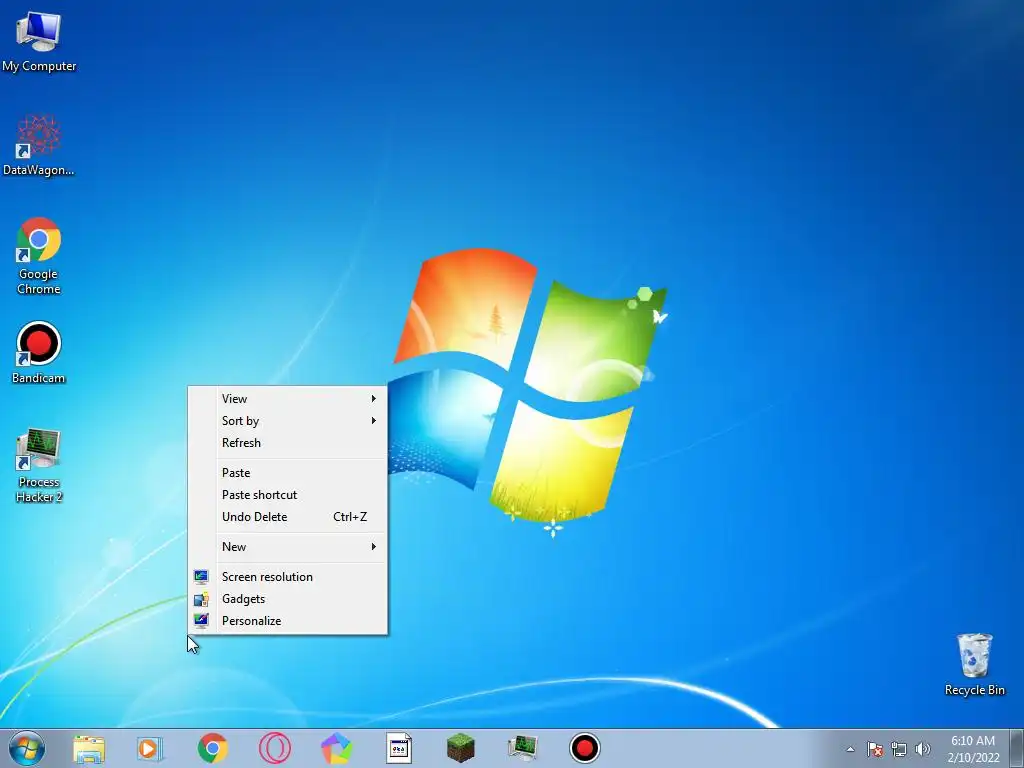Choose Refresh from the context menu
1024x768 pixels.
(287, 443)
